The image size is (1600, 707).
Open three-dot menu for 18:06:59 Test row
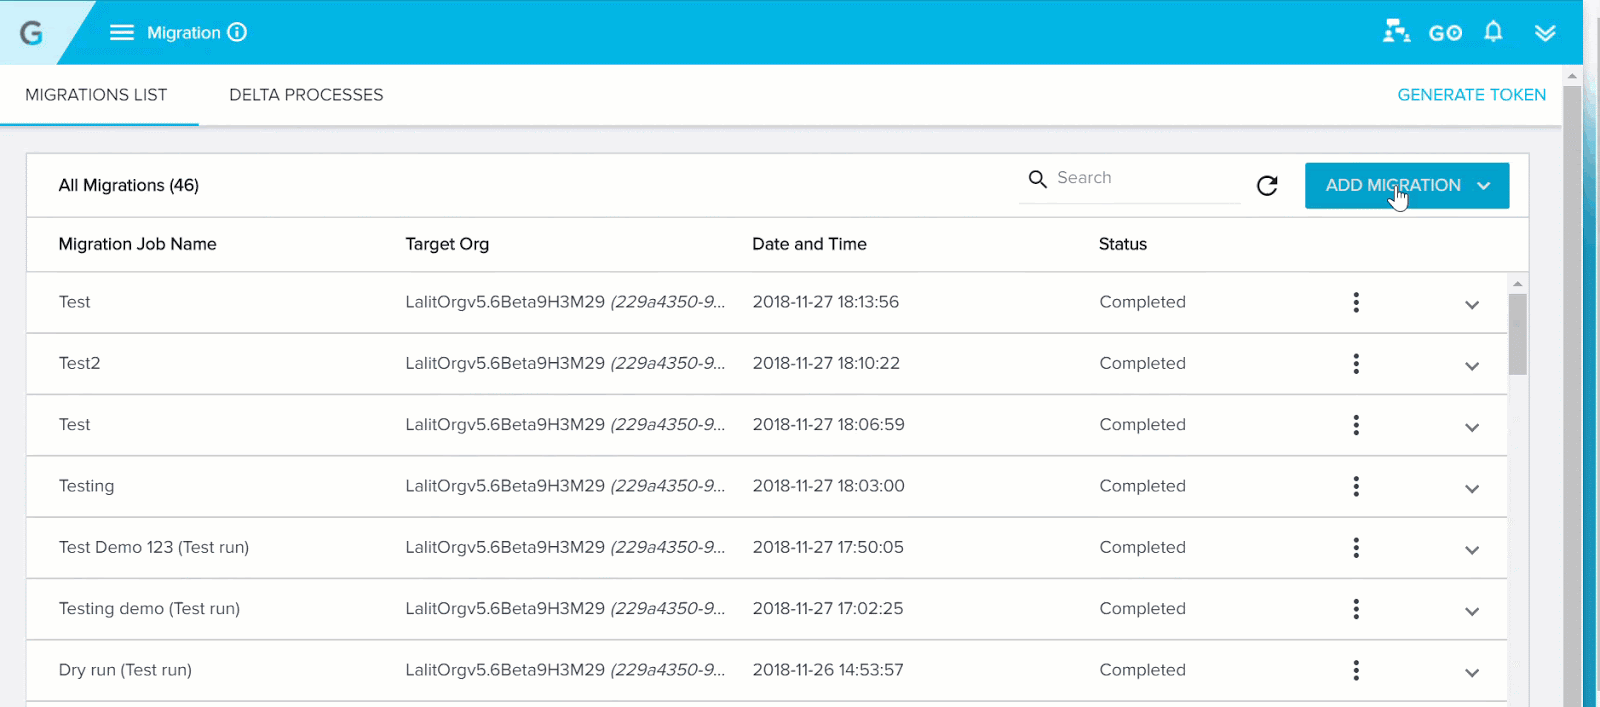coord(1356,425)
